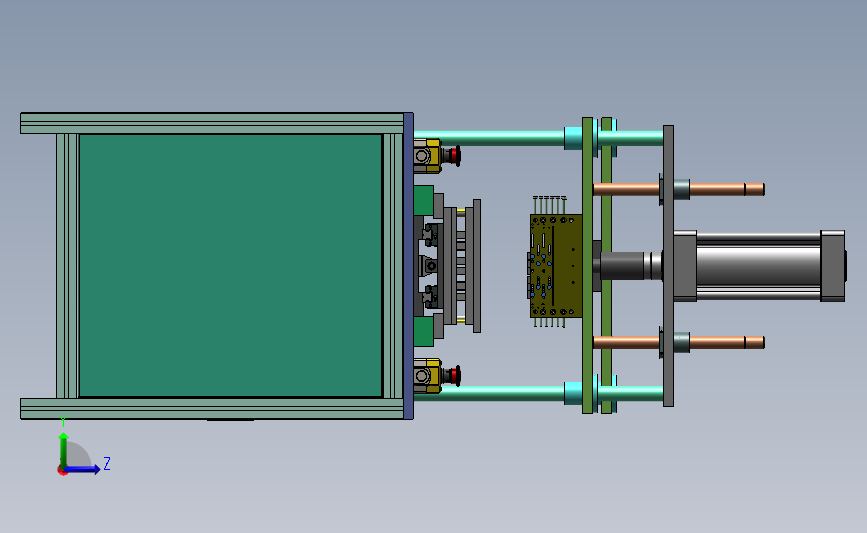Image resolution: width=867 pixels, height=533 pixels.
Task: Select the lower green block beside blue plate
Action: [x=424, y=331]
